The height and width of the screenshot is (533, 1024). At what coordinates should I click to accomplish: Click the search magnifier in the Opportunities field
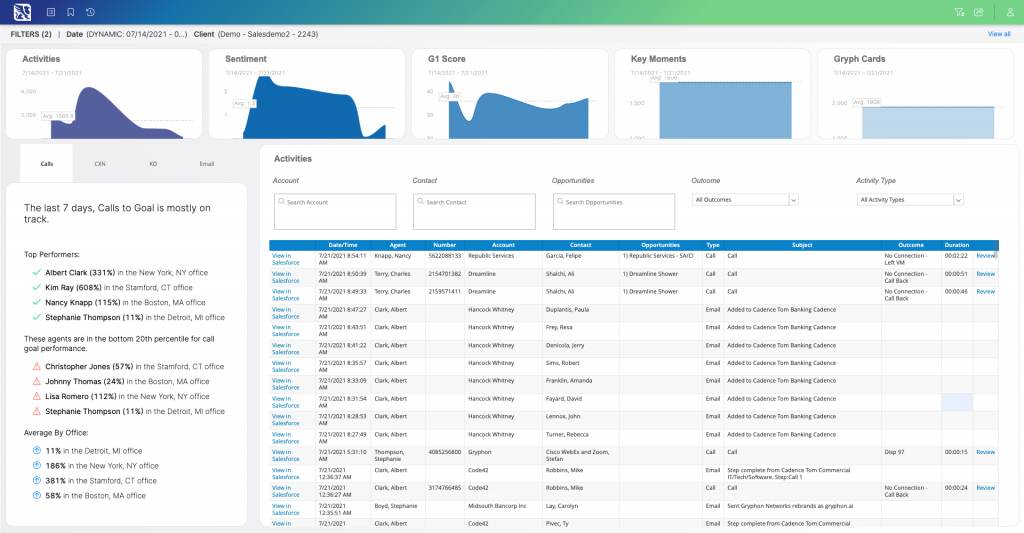pyautogui.click(x=560, y=202)
